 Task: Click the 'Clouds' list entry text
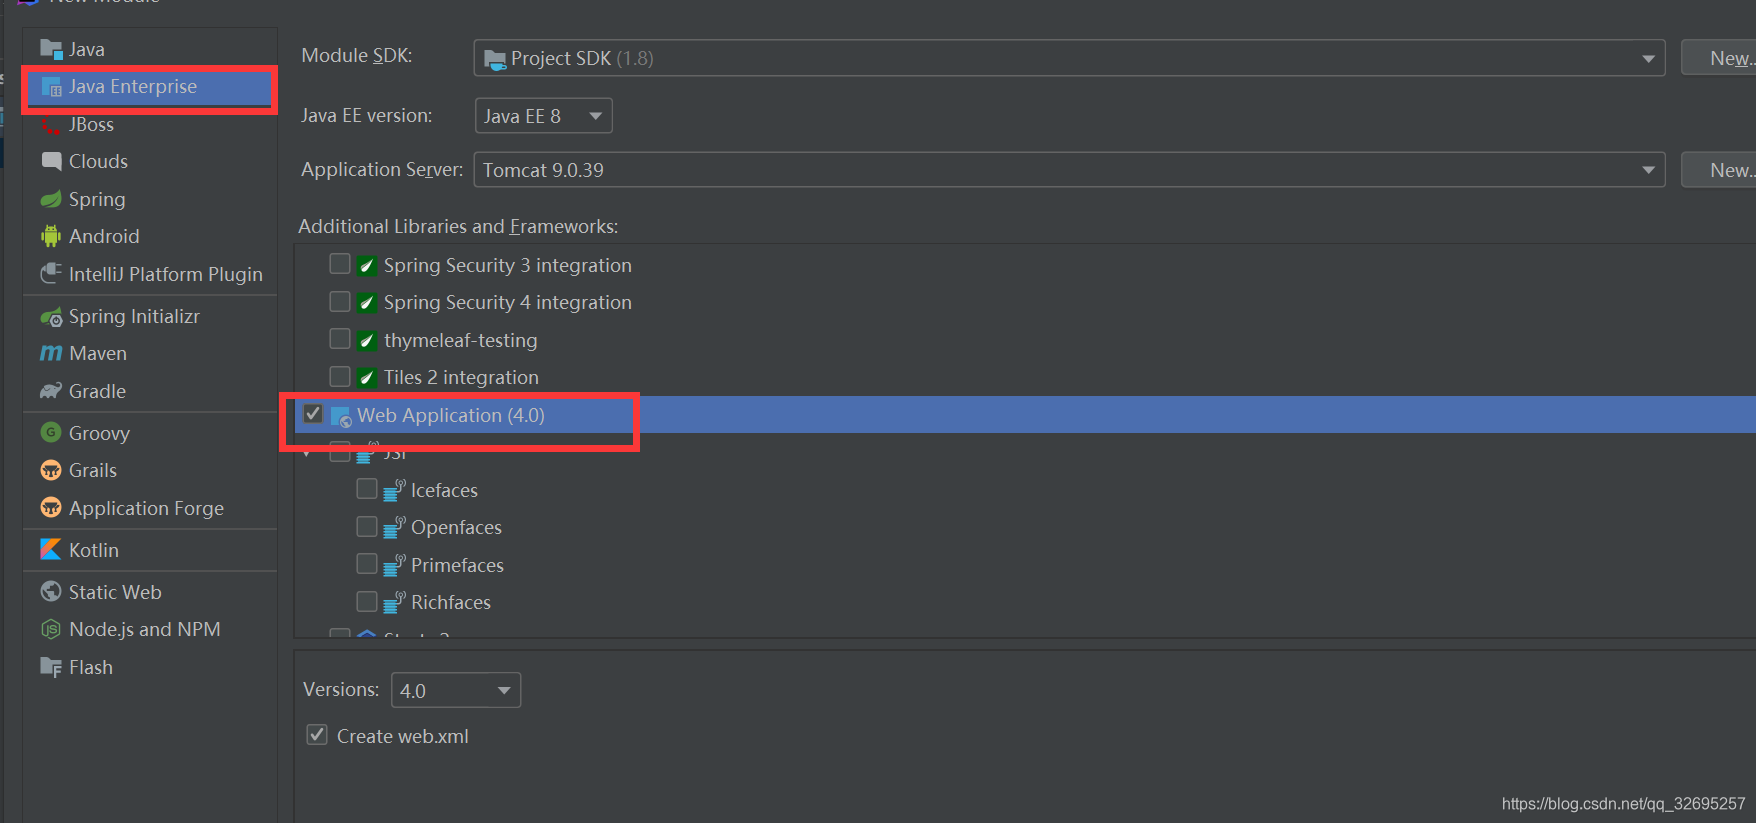pos(98,161)
